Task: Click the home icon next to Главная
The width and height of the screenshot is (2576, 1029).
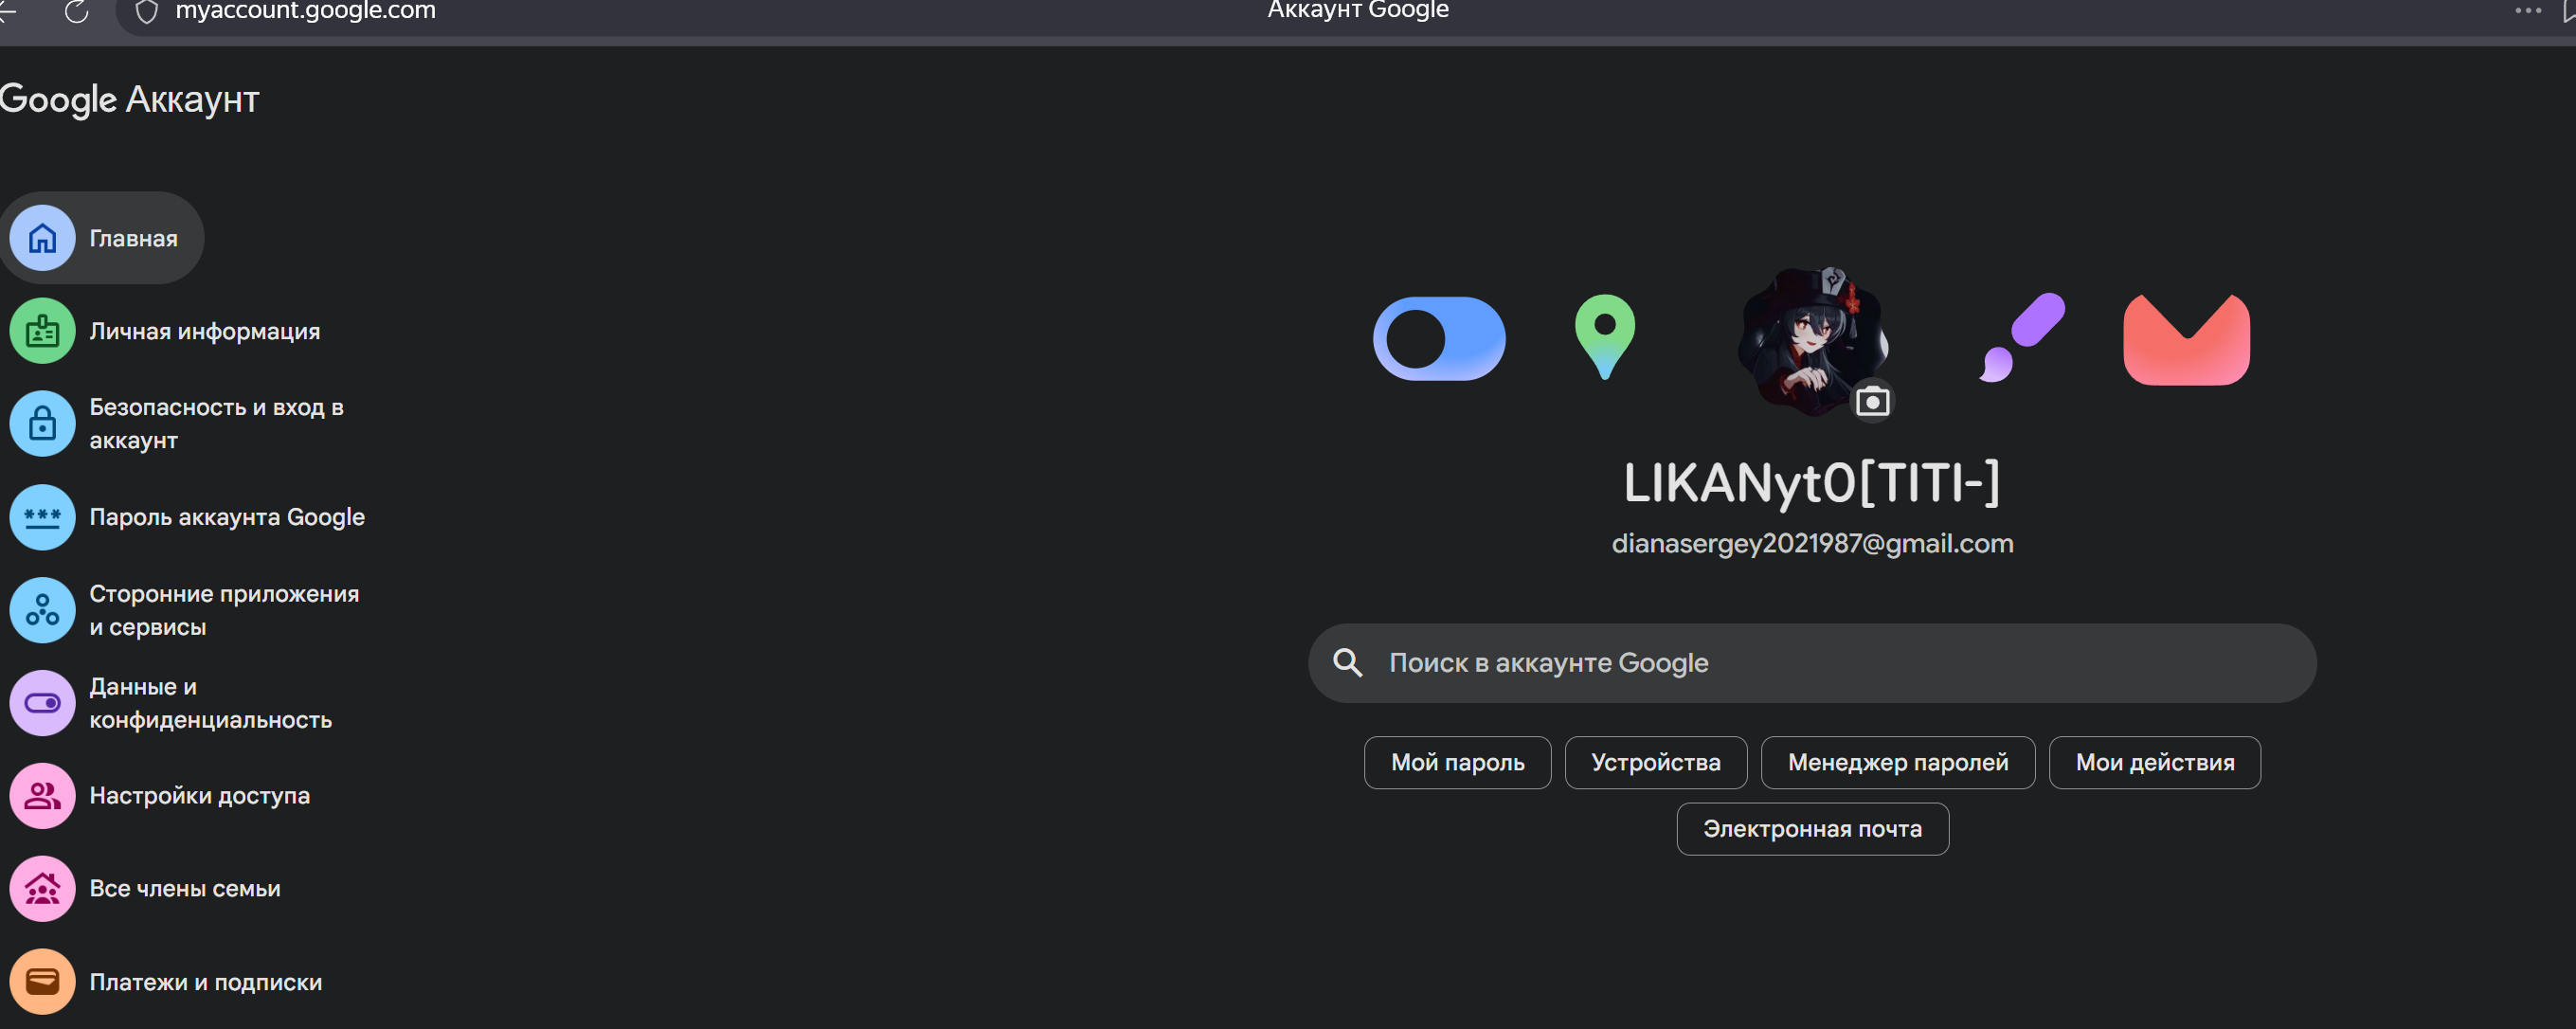Action: [42, 238]
